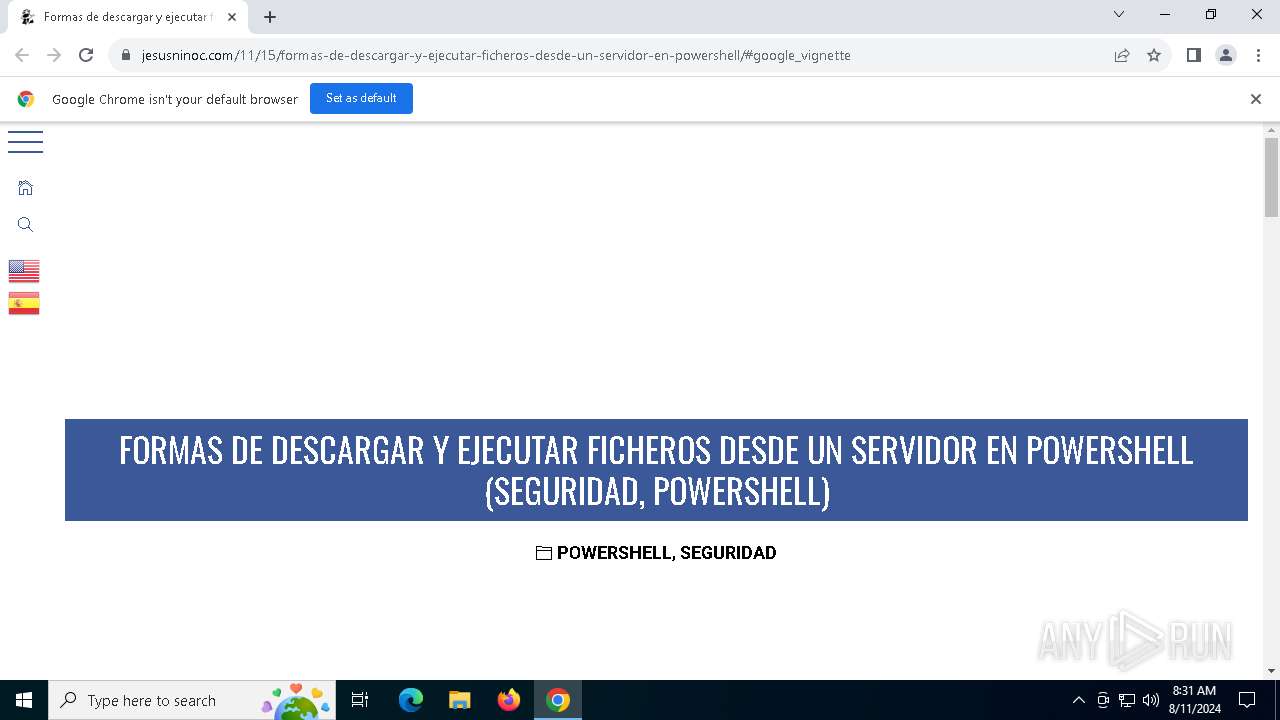Go to the site home icon
Image resolution: width=1280 pixels, height=720 pixels.
coord(26,188)
